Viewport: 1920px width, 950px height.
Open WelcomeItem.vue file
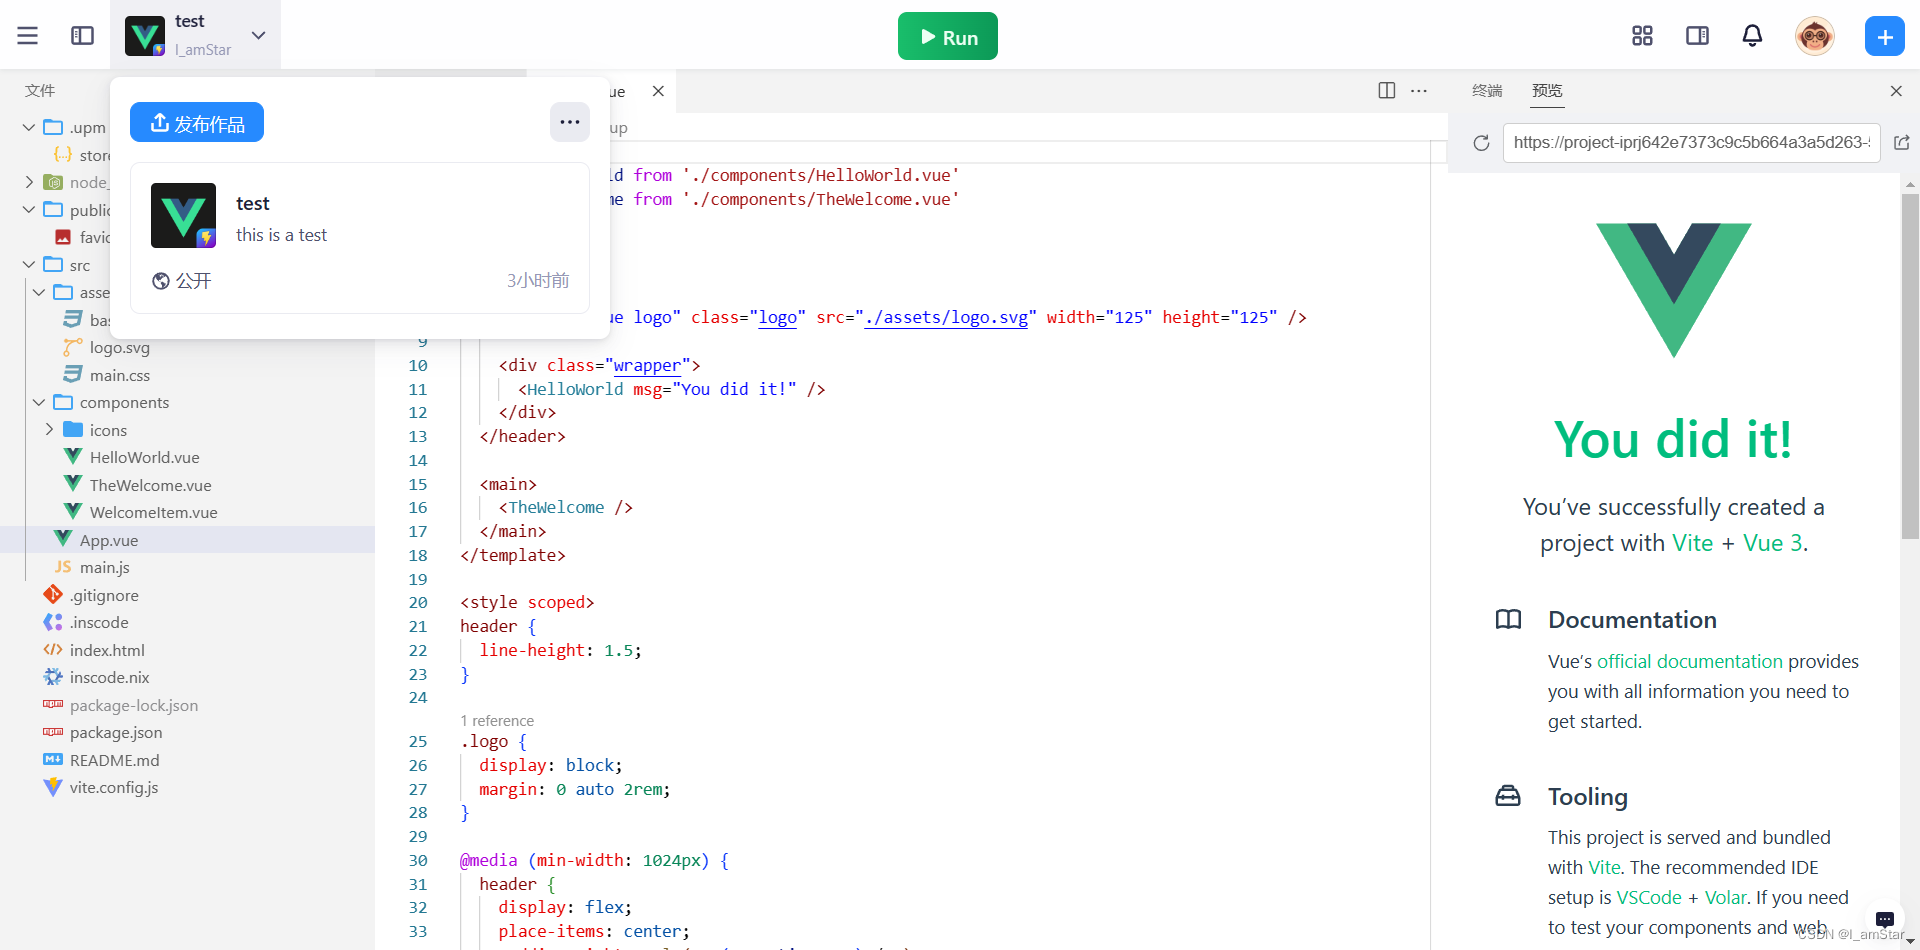[153, 512]
